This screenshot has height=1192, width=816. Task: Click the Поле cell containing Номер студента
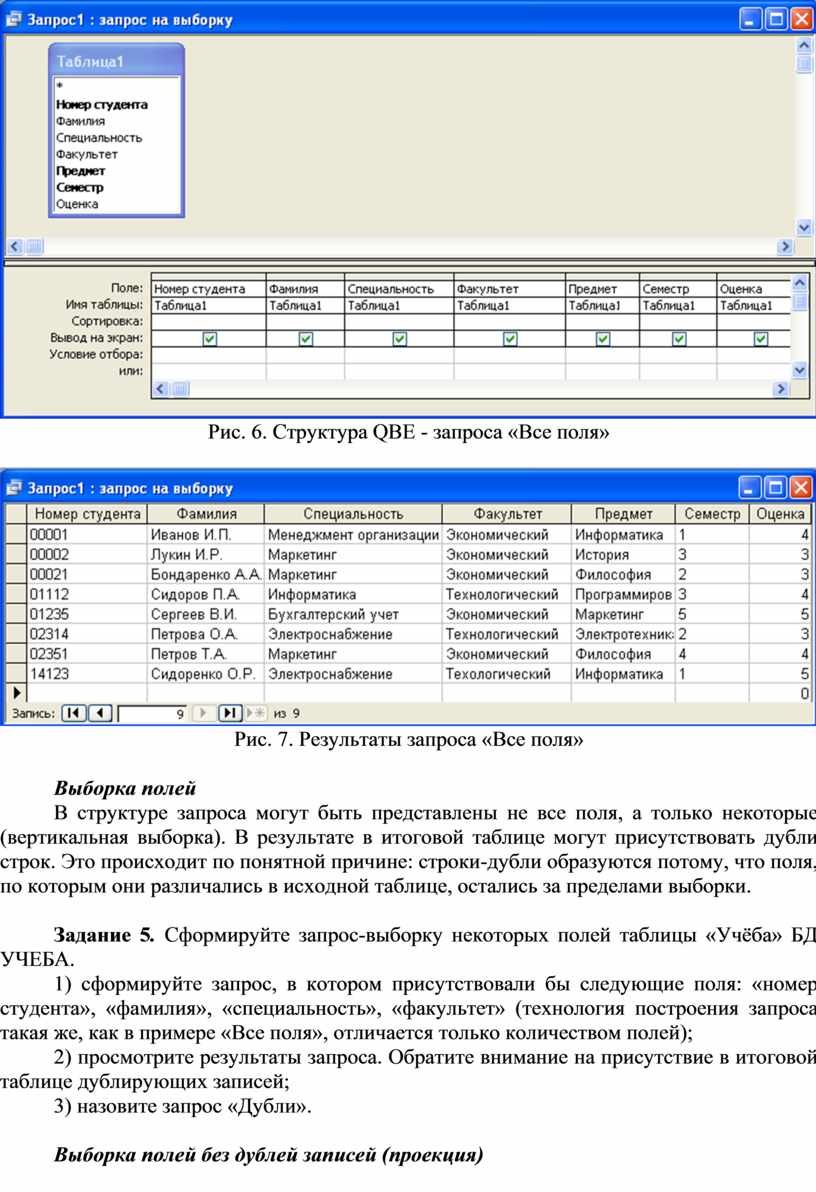[x=208, y=289]
